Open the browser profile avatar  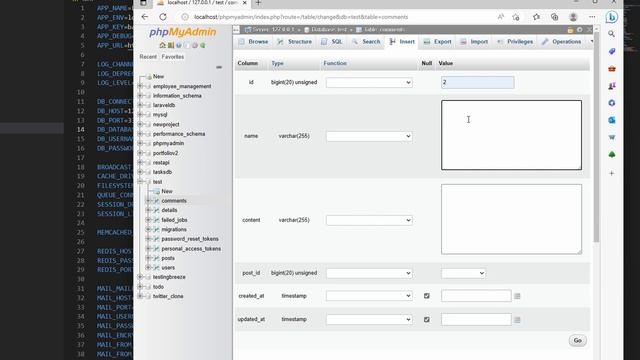pos(573,17)
